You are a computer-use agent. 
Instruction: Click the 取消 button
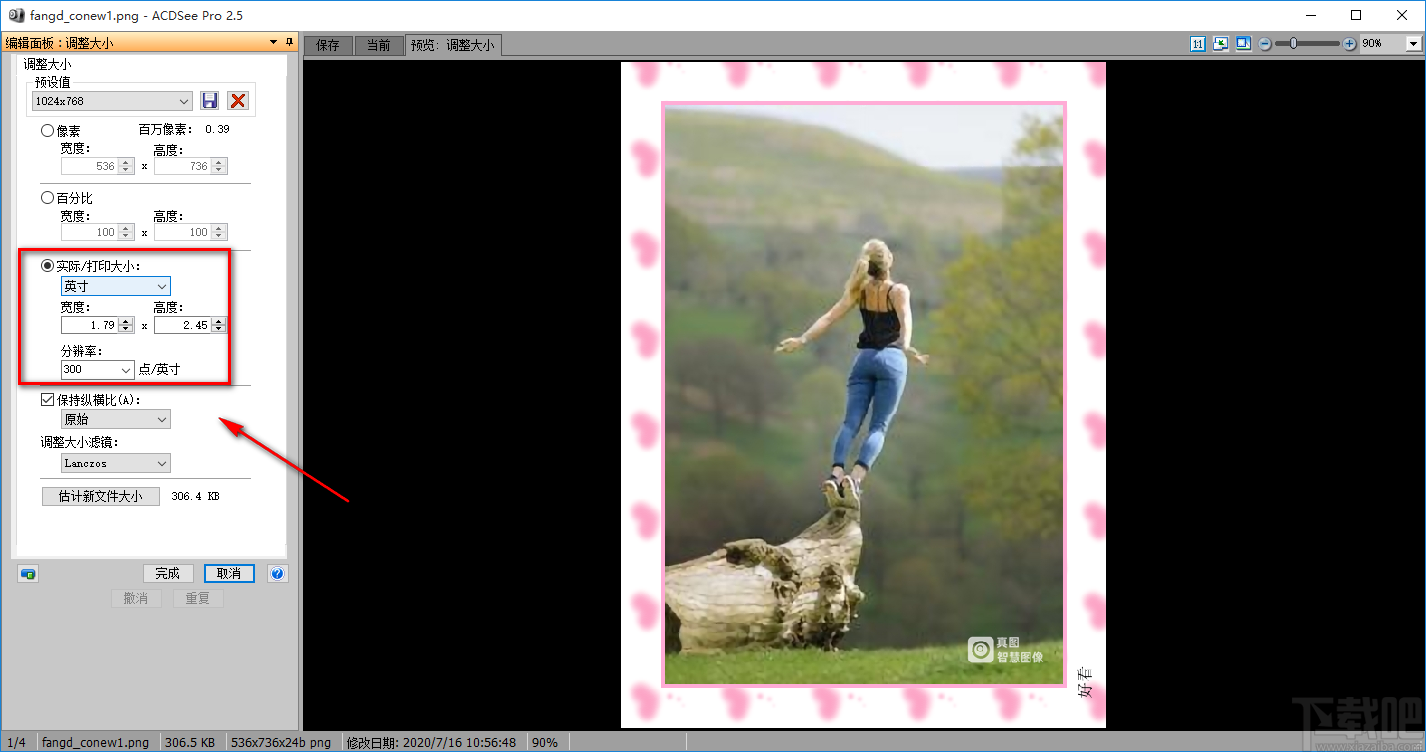229,574
